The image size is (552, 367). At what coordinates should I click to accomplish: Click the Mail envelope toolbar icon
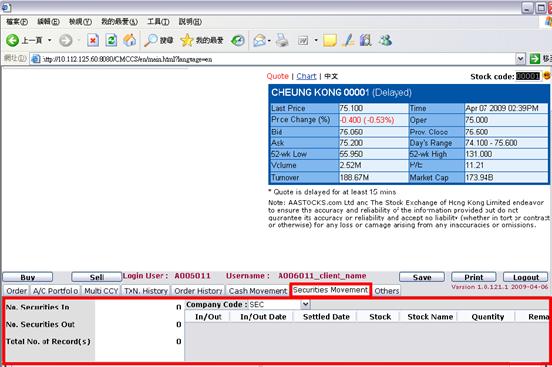point(260,41)
